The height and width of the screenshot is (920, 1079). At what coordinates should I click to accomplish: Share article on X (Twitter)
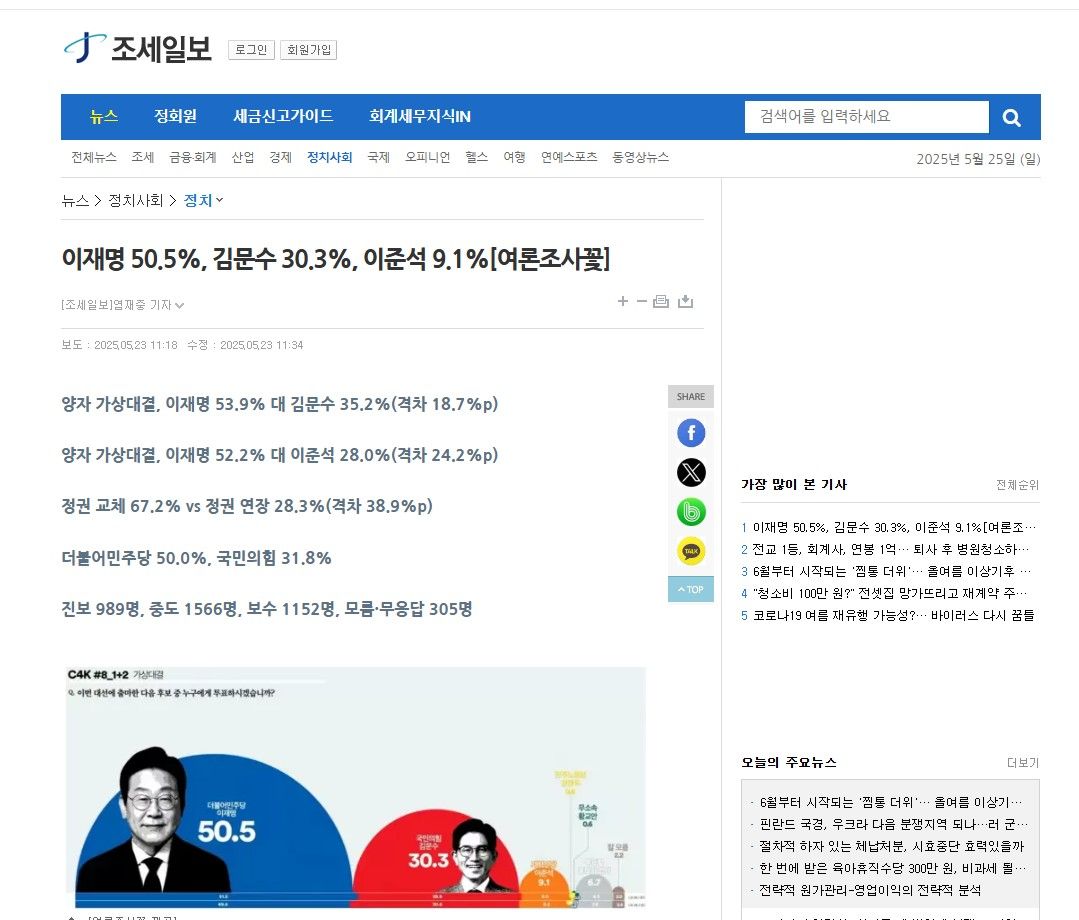[691, 472]
